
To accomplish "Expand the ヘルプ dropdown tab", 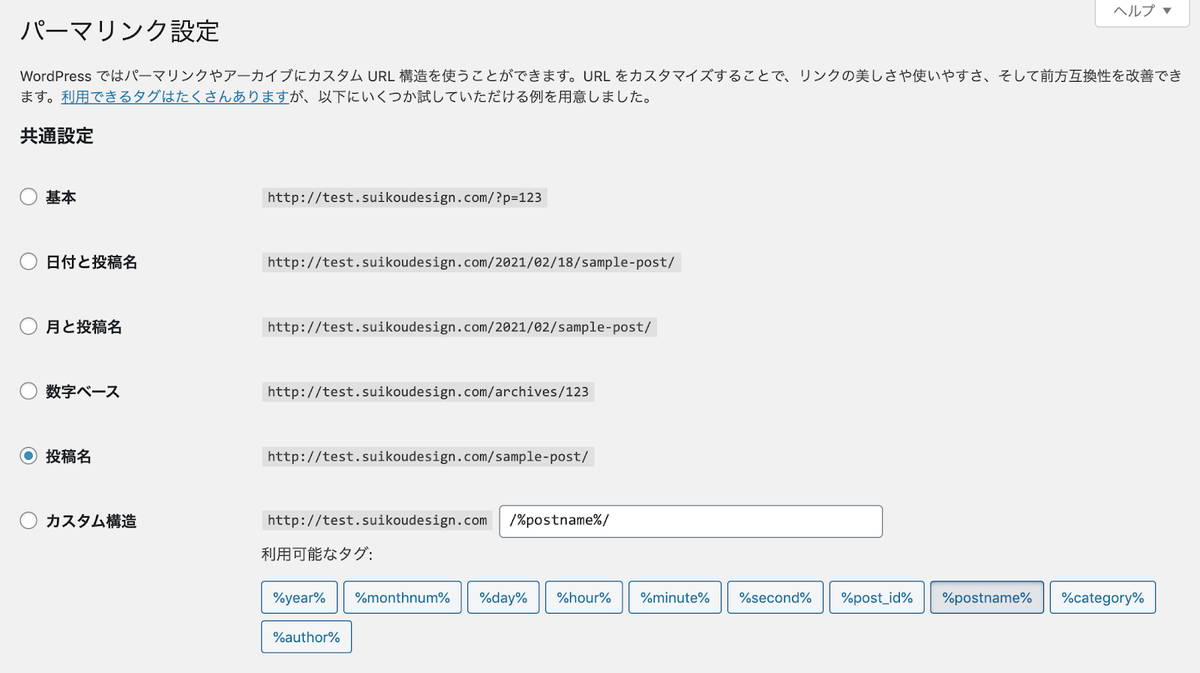I will pos(1142,11).
